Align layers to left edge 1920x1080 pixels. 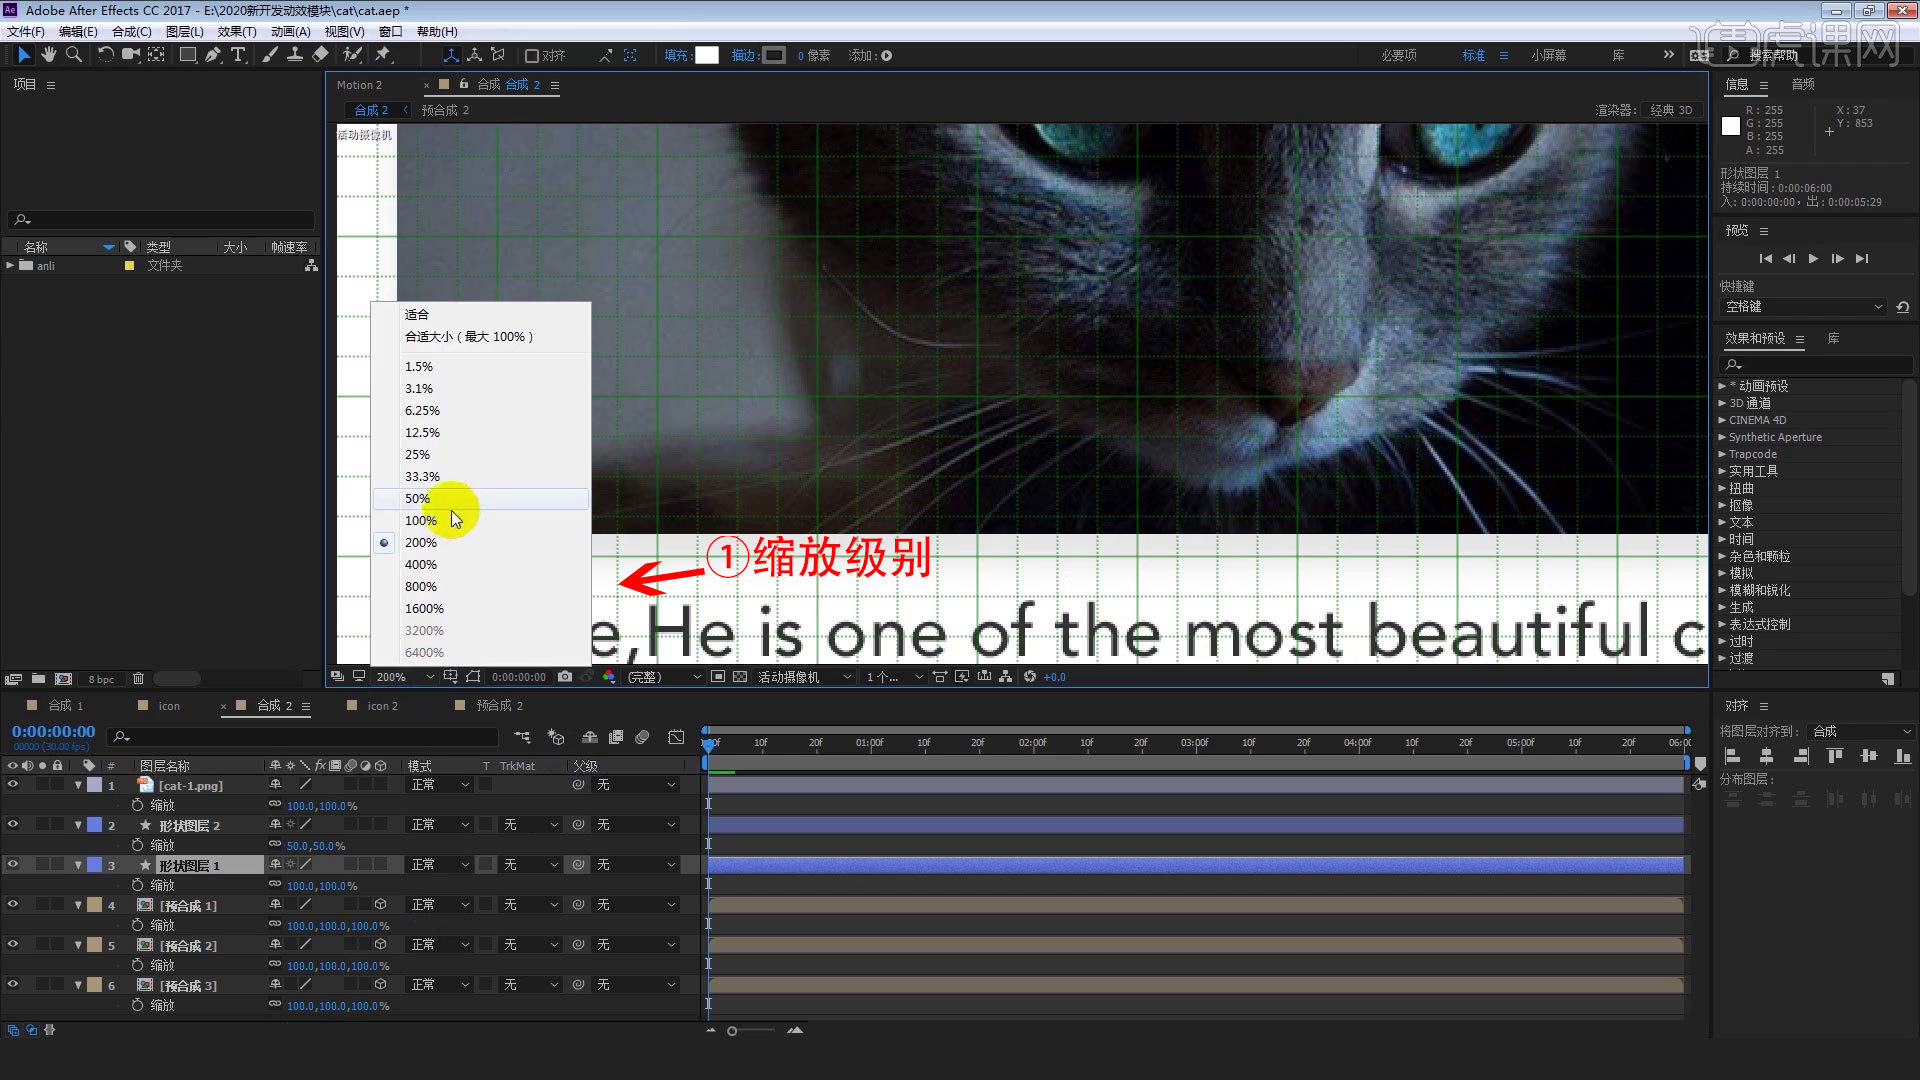(x=1733, y=756)
